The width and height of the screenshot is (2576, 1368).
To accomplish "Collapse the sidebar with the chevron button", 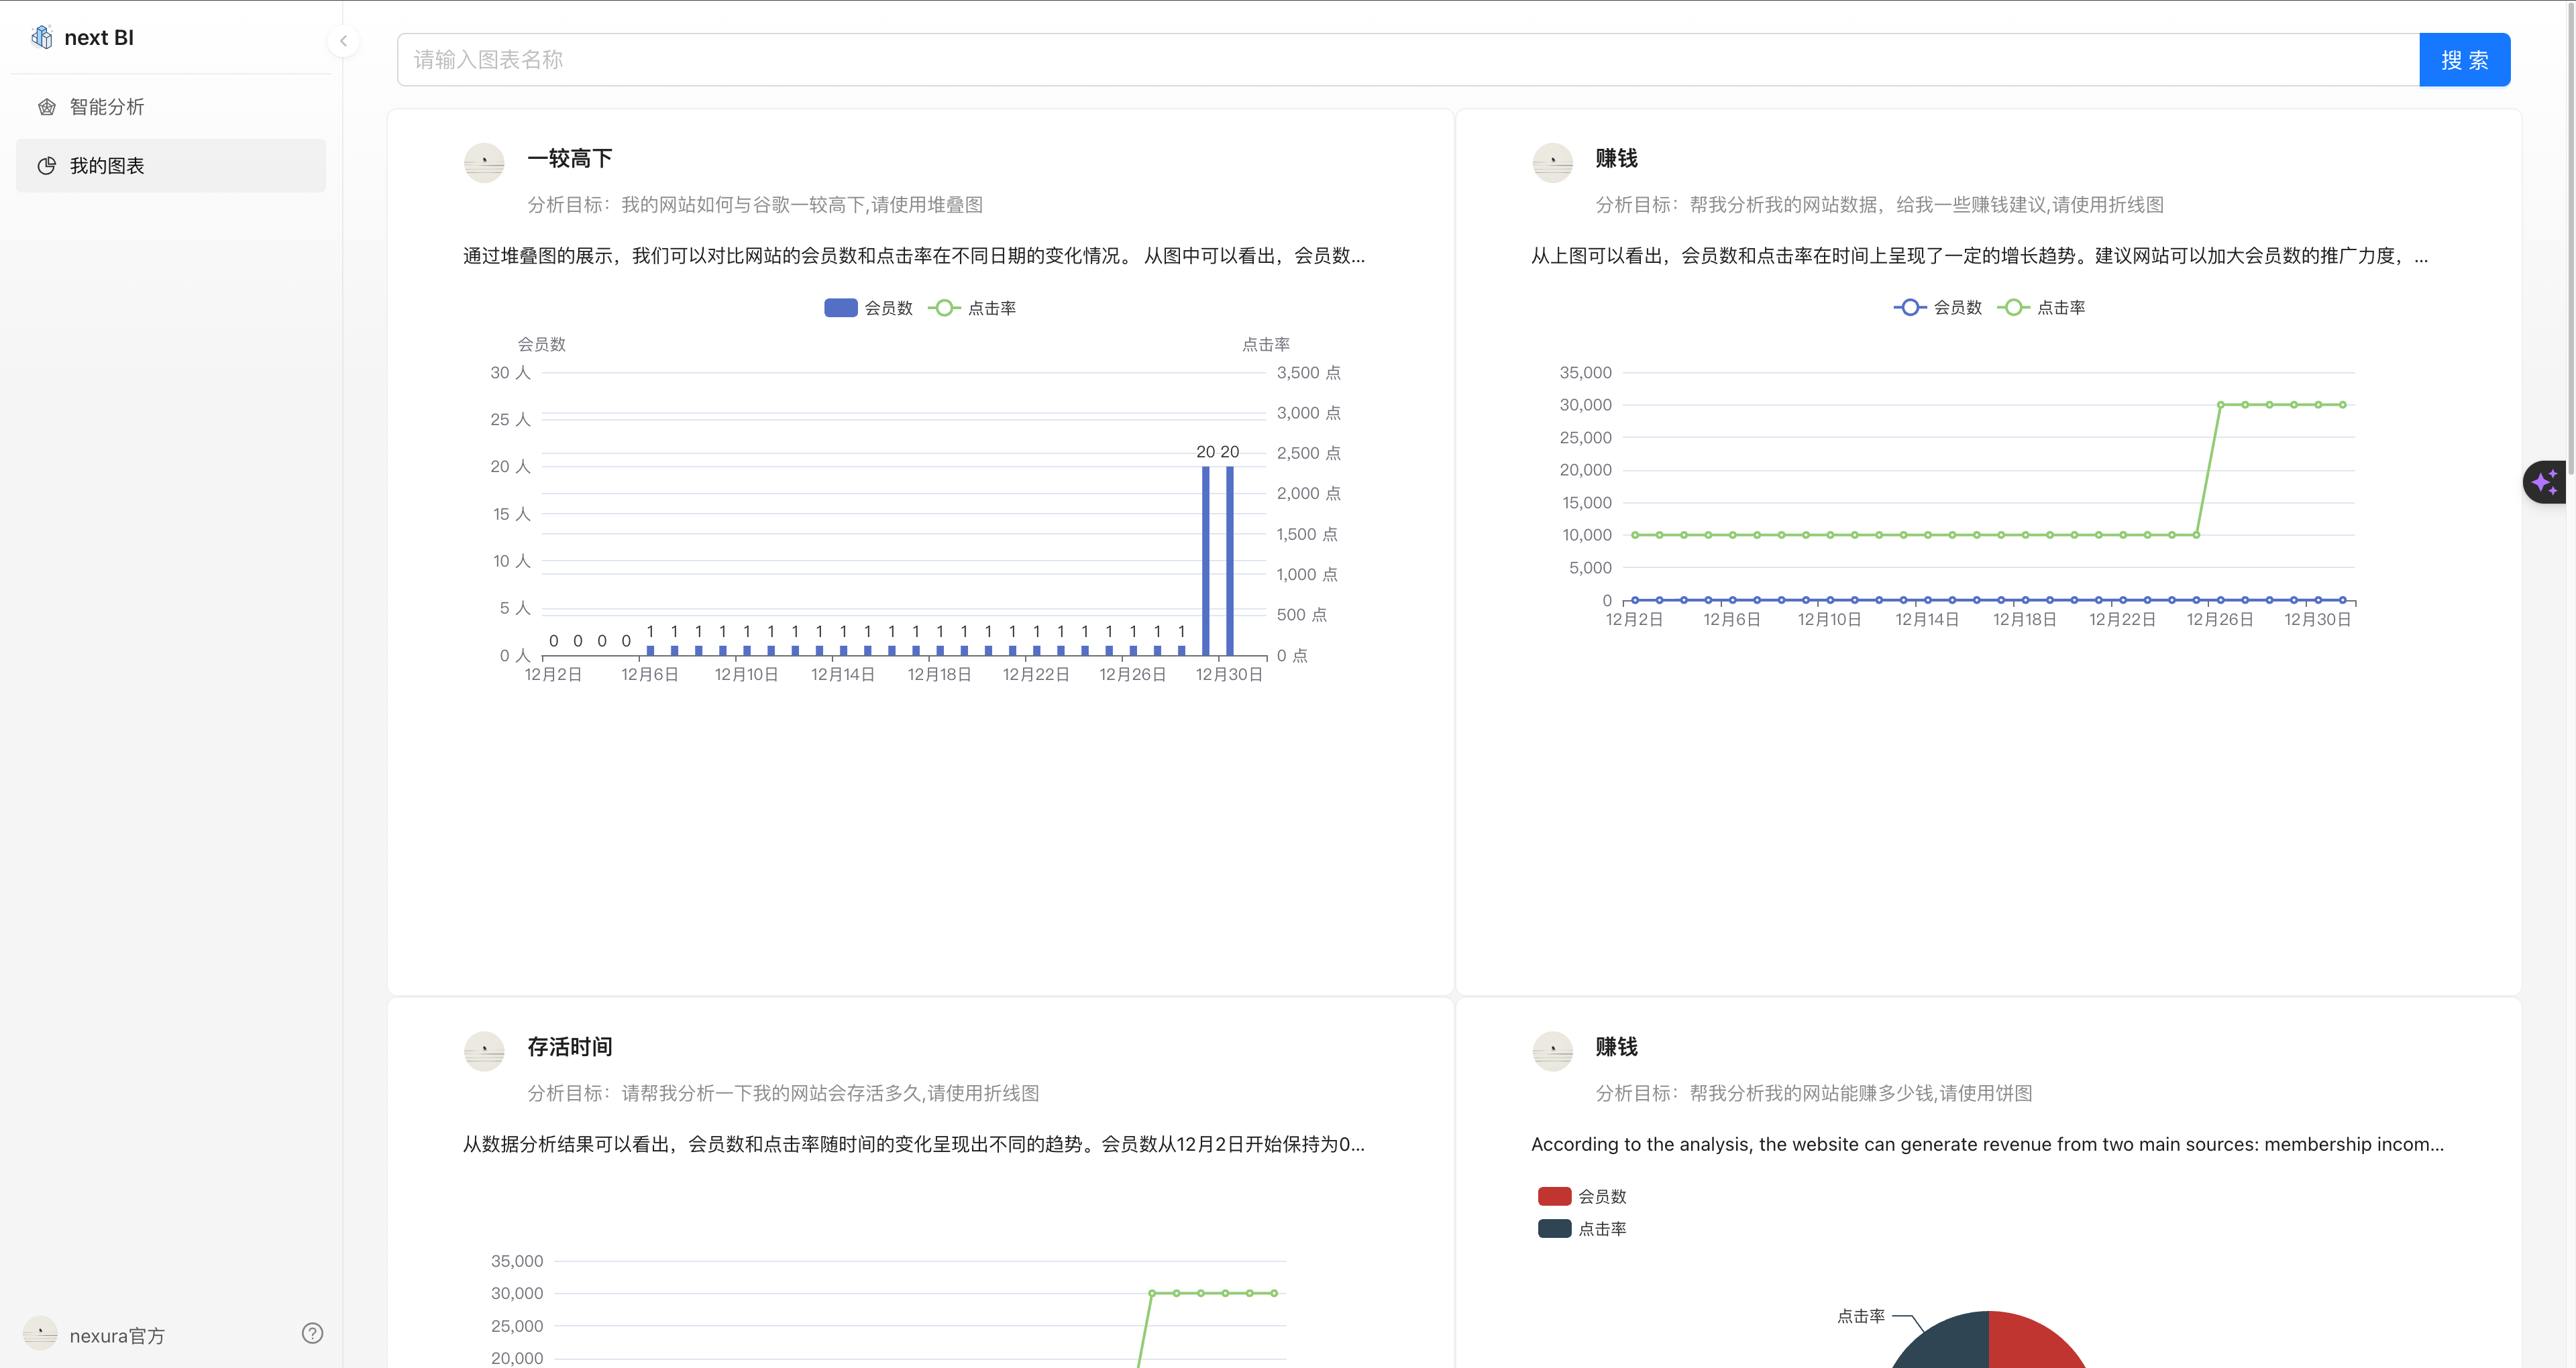I will click(343, 41).
